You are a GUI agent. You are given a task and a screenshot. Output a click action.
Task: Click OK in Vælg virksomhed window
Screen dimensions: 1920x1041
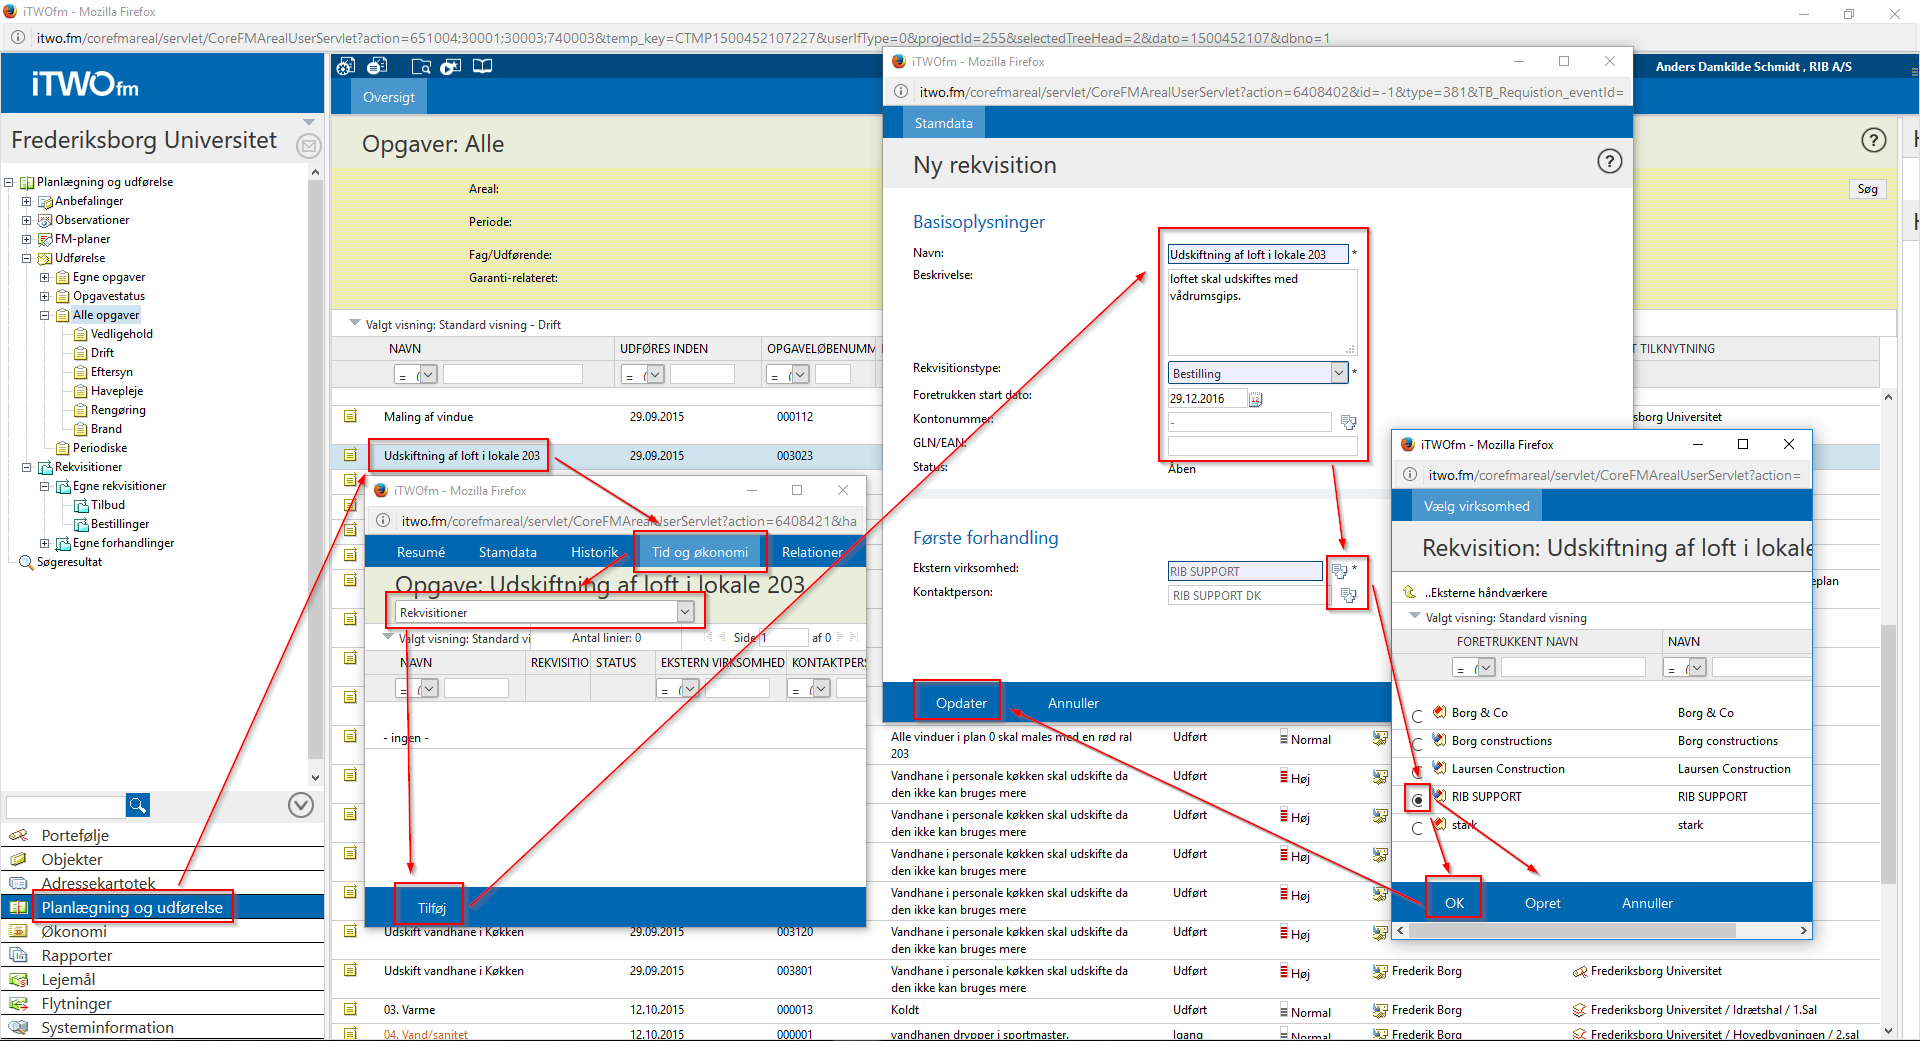click(1454, 903)
